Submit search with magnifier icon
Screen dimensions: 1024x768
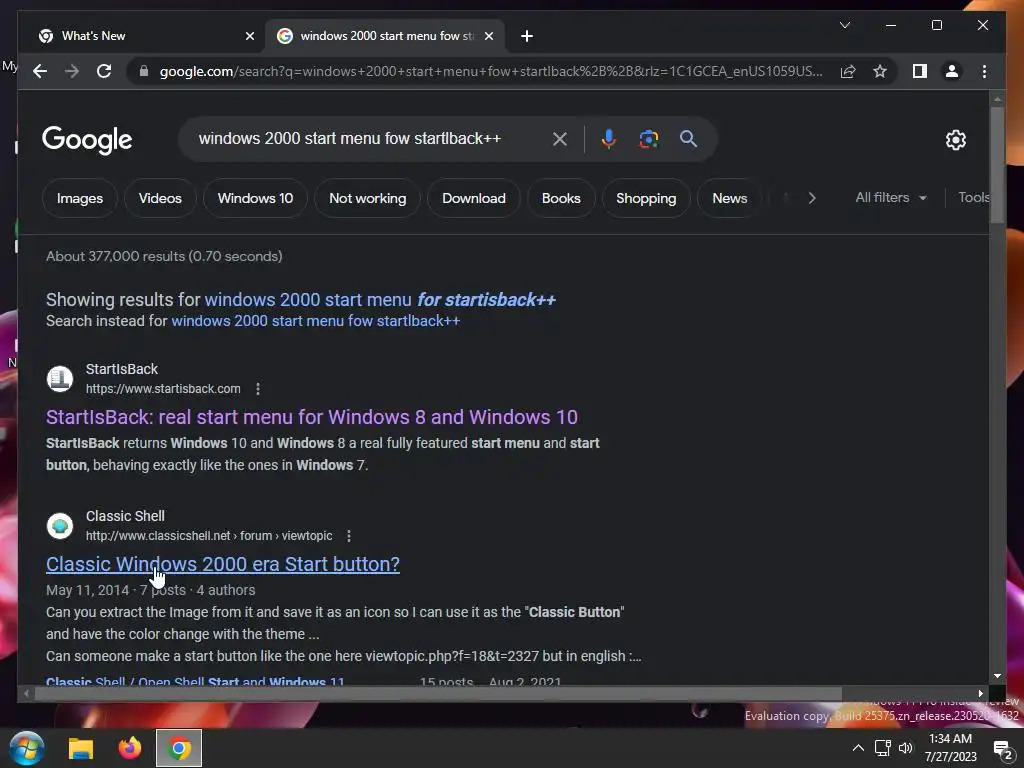688,138
